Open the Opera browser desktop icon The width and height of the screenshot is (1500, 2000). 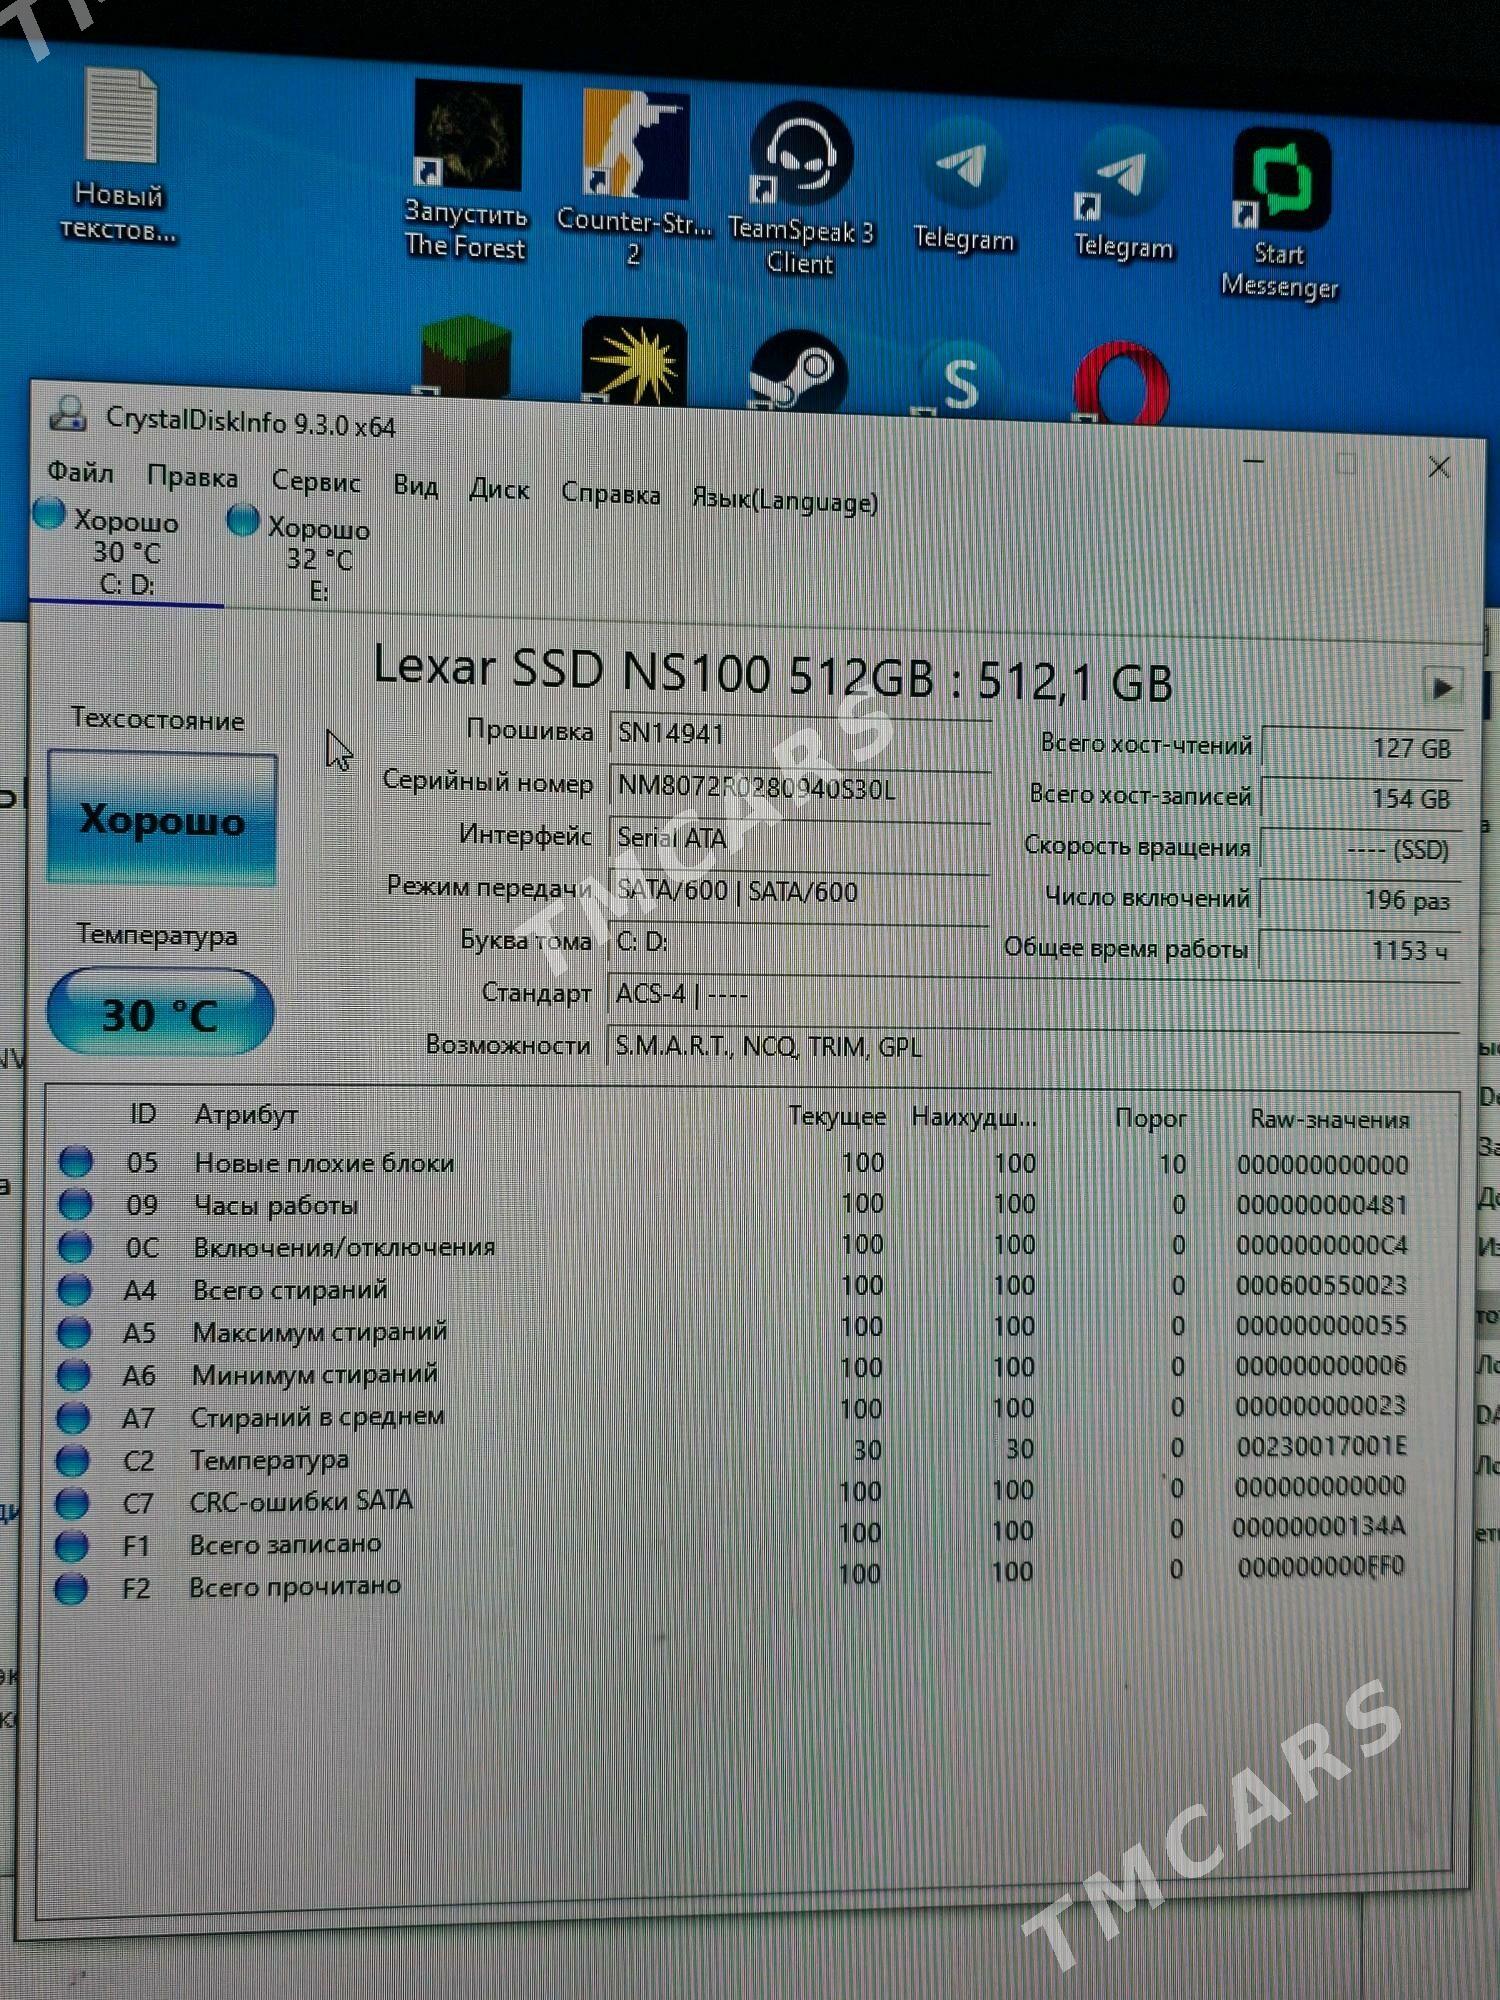(1121, 384)
